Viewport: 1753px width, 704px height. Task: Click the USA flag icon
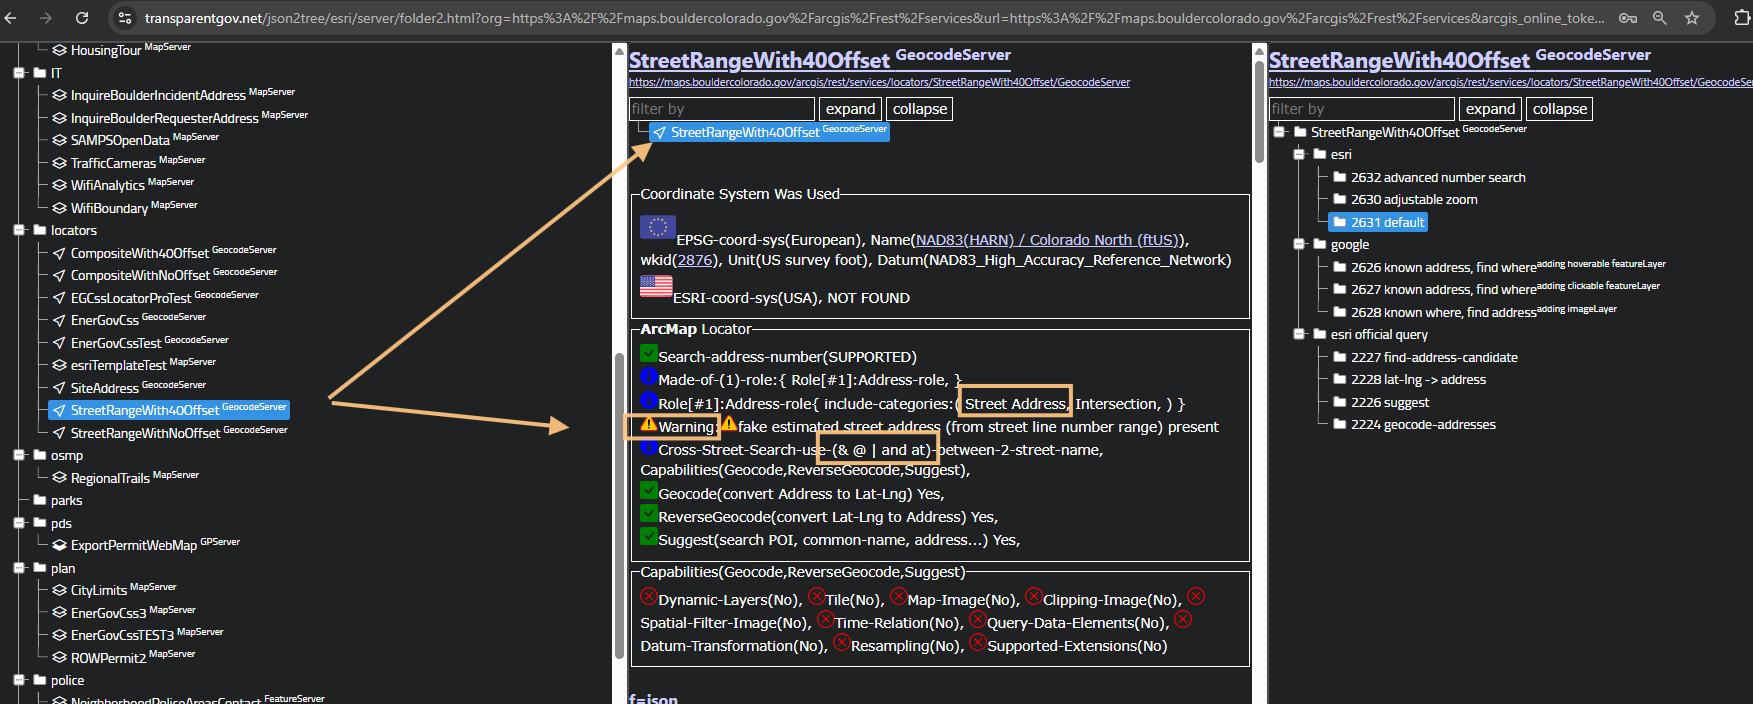coord(656,286)
